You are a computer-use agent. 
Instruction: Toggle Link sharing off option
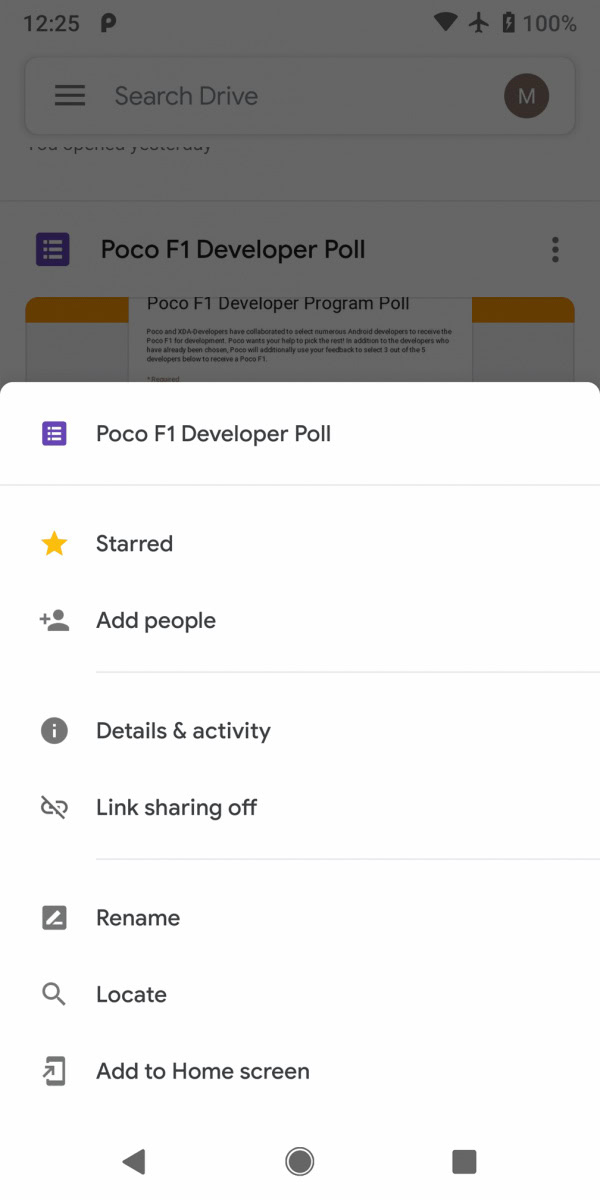click(176, 808)
